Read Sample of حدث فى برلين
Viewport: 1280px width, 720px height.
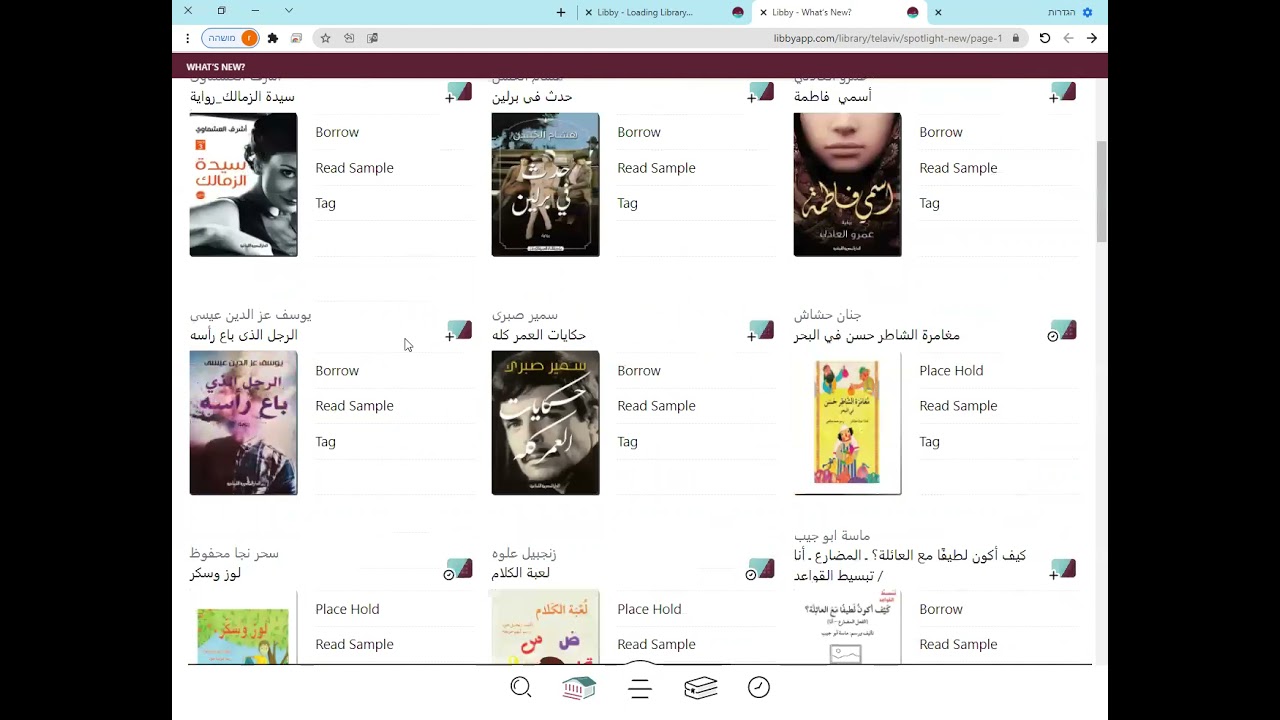tap(656, 168)
